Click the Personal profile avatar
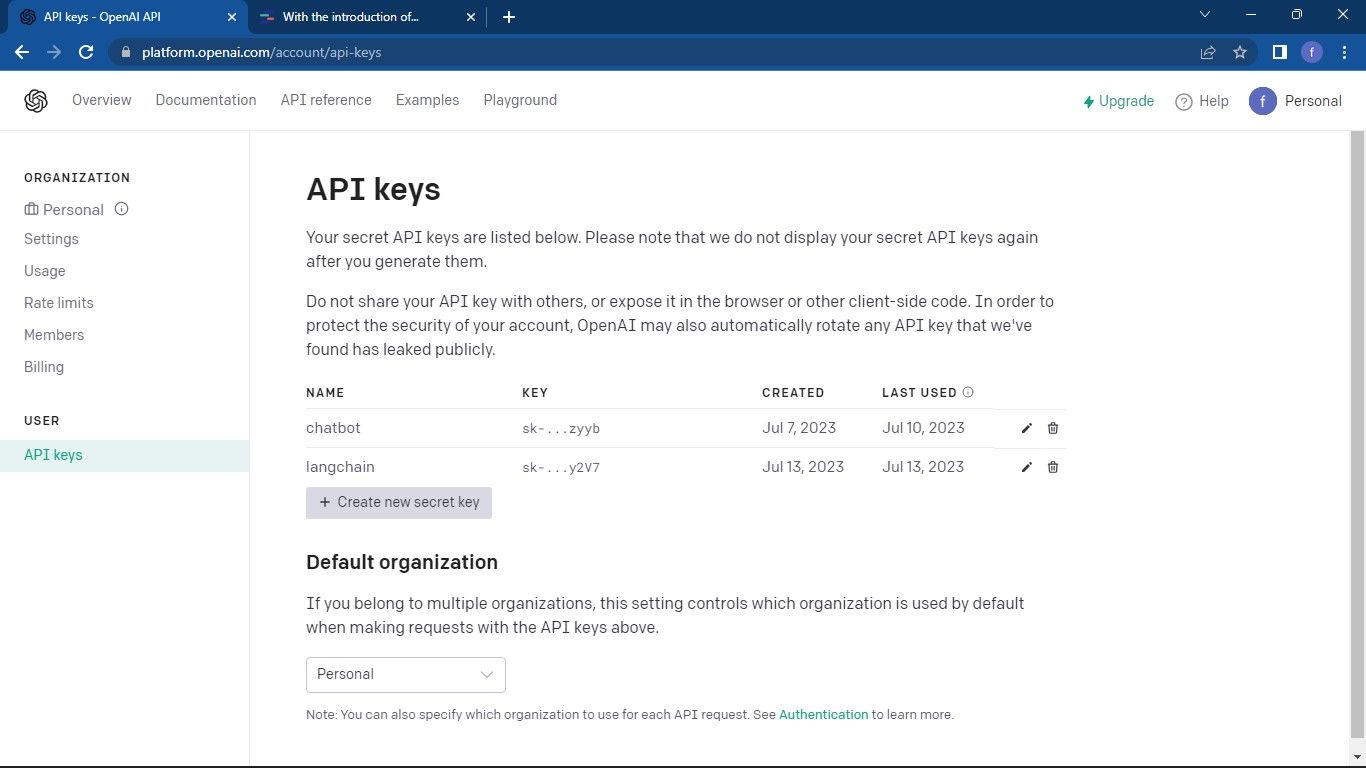 pos(1262,100)
